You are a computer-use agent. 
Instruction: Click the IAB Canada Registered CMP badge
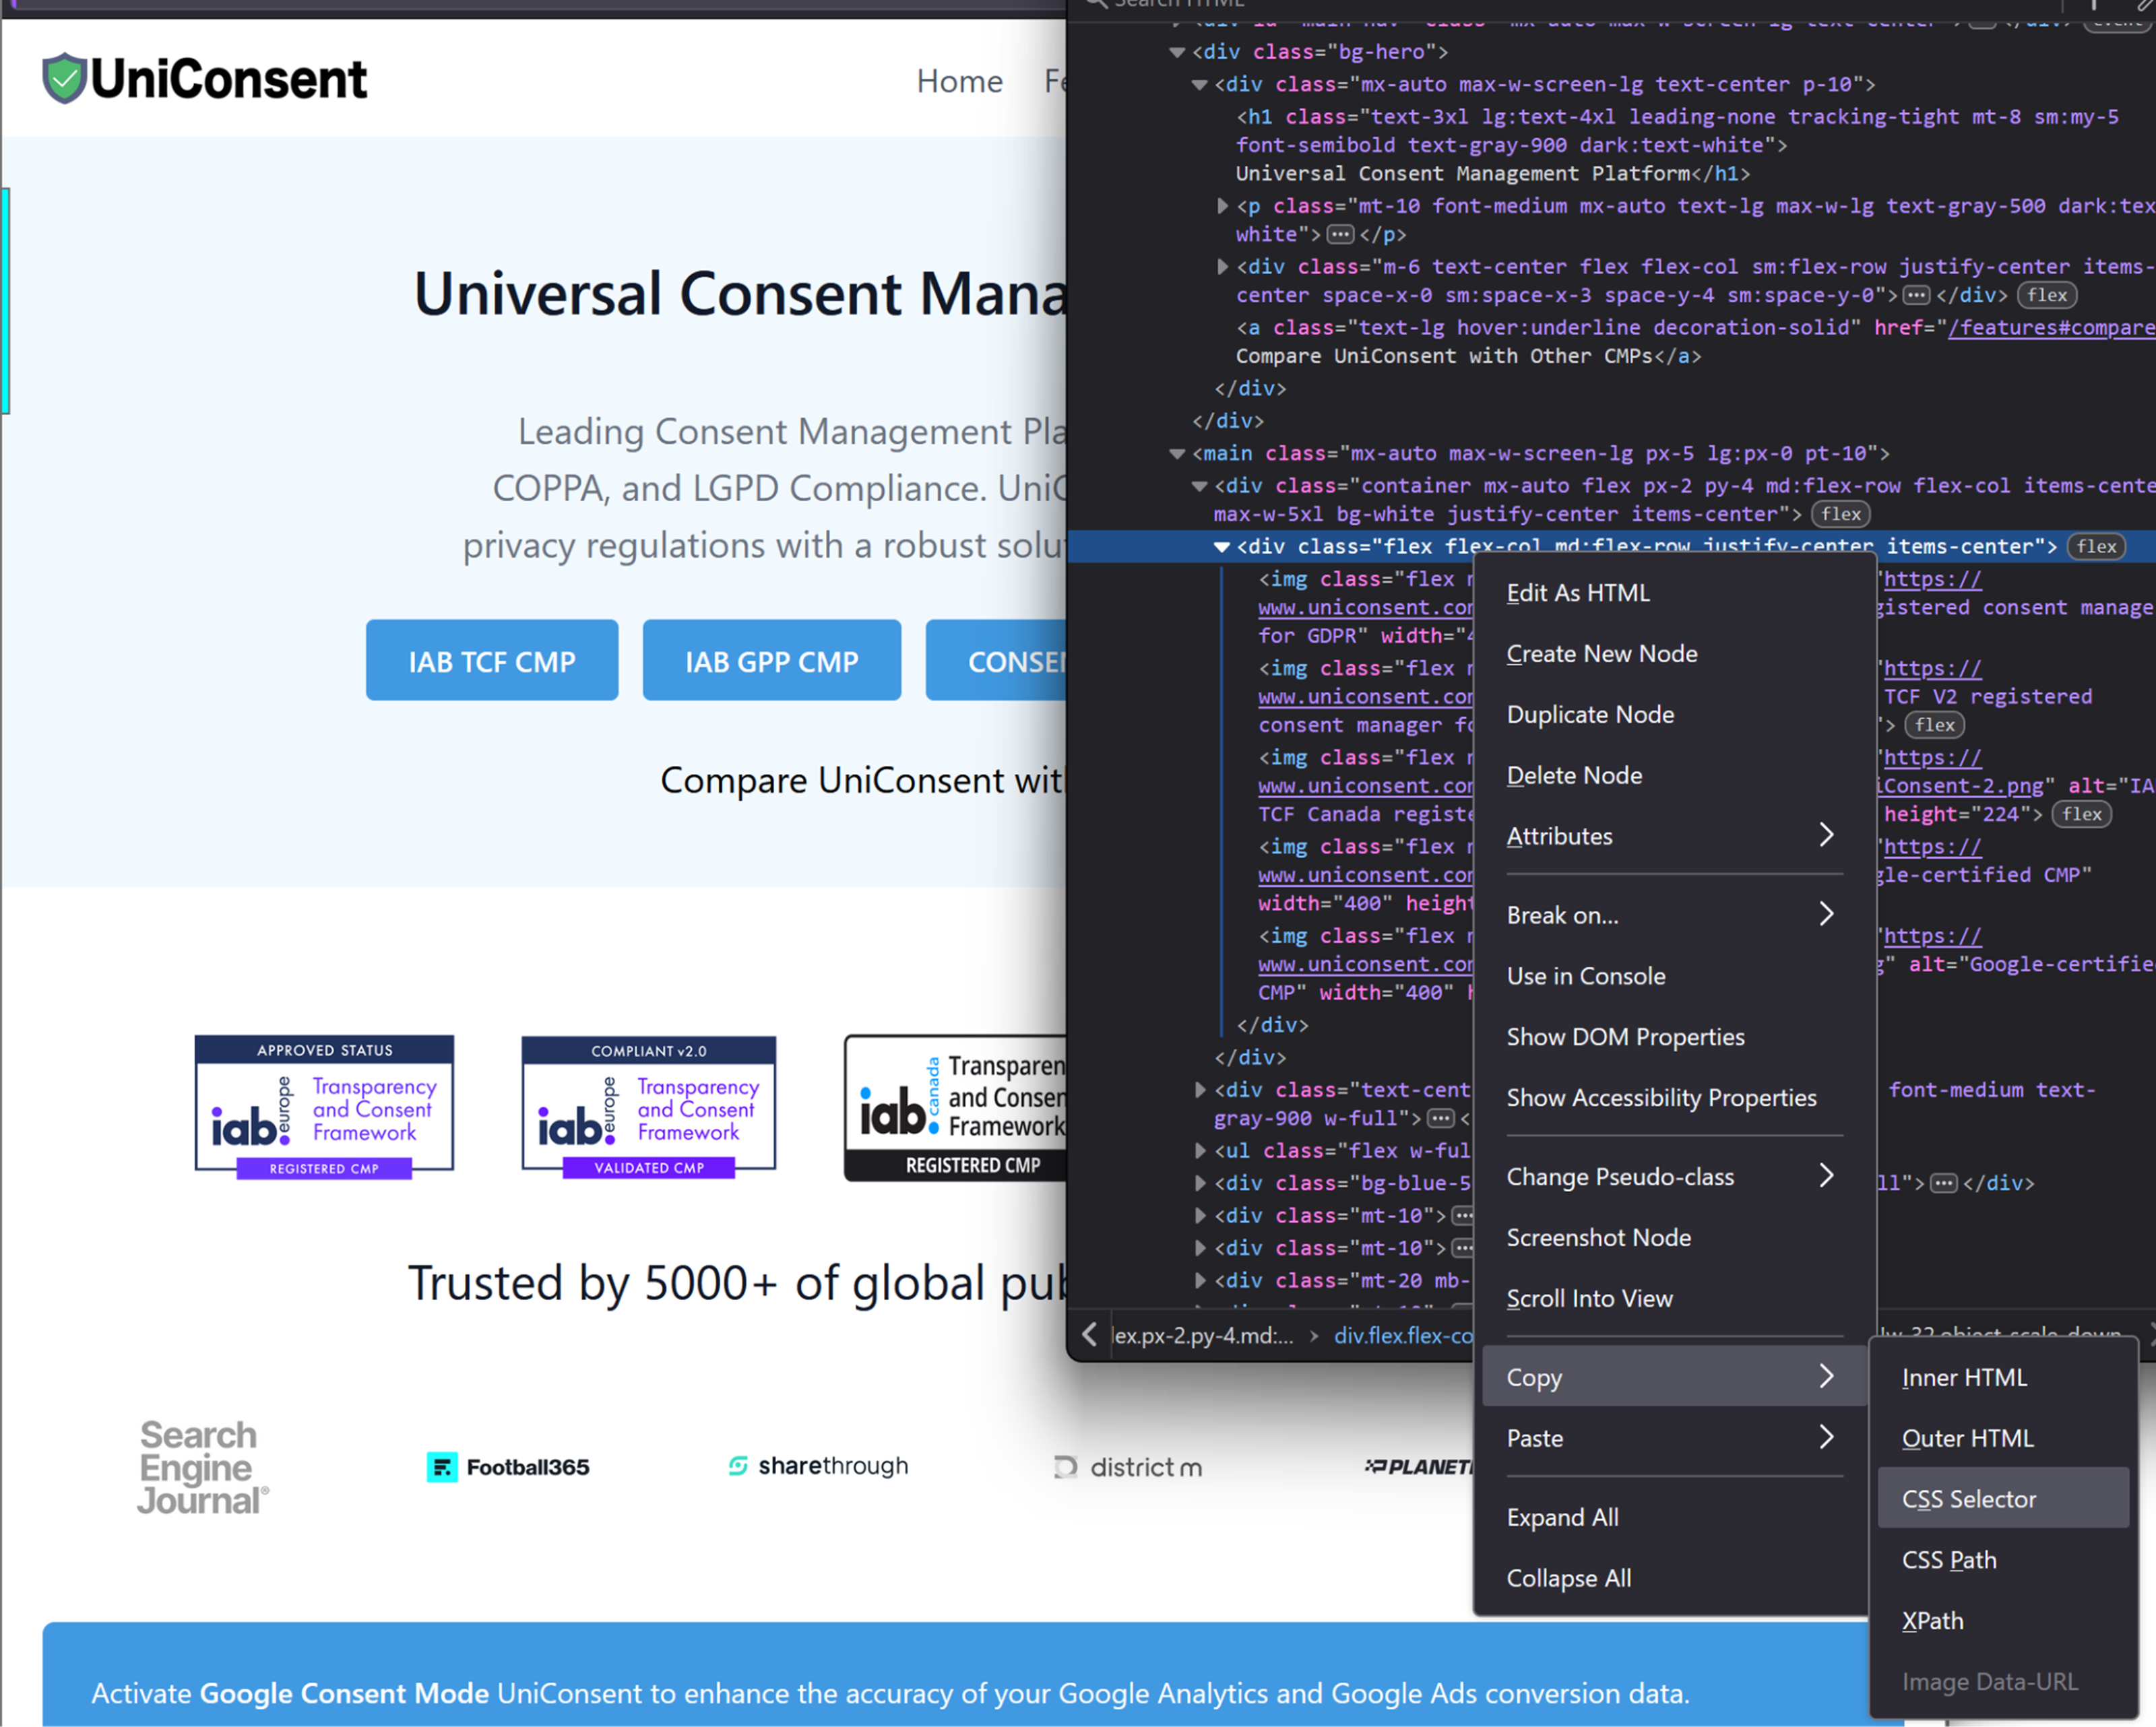coord(955,1108)
